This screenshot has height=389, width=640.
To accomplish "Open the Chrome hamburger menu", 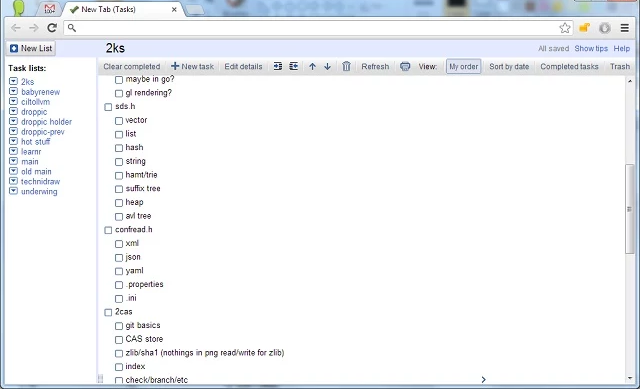I will tap(624, 28).
